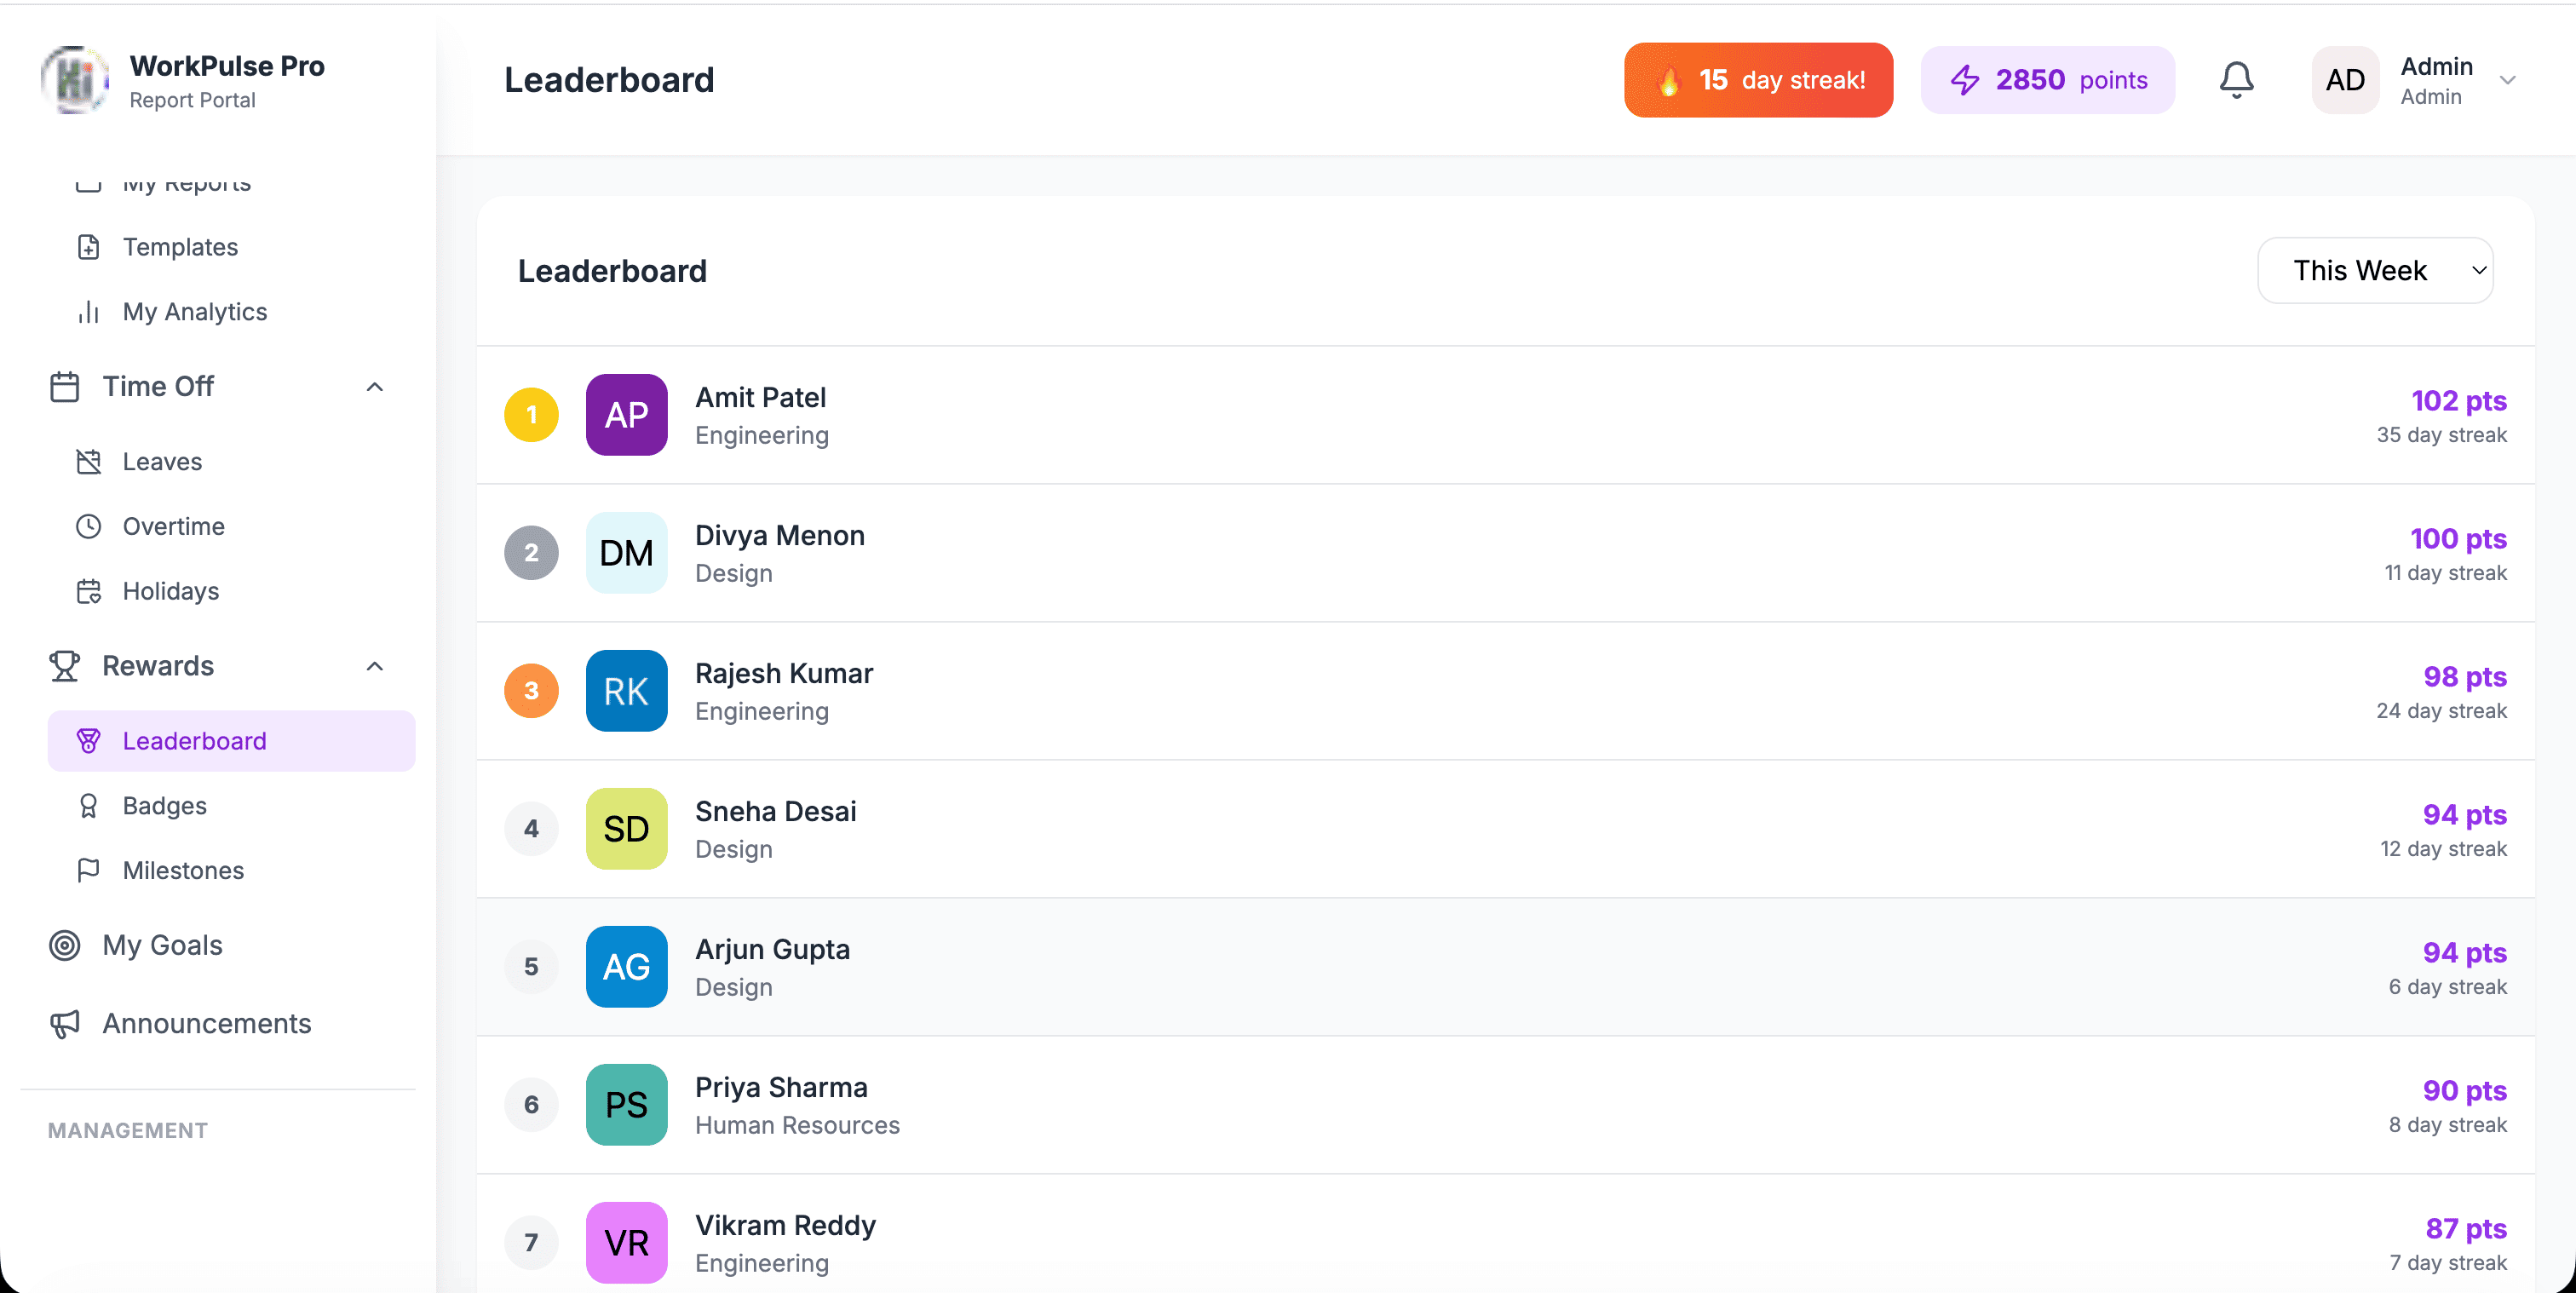
Task: Open the This Week period dropdown
Action: [x=2374, y=270]
